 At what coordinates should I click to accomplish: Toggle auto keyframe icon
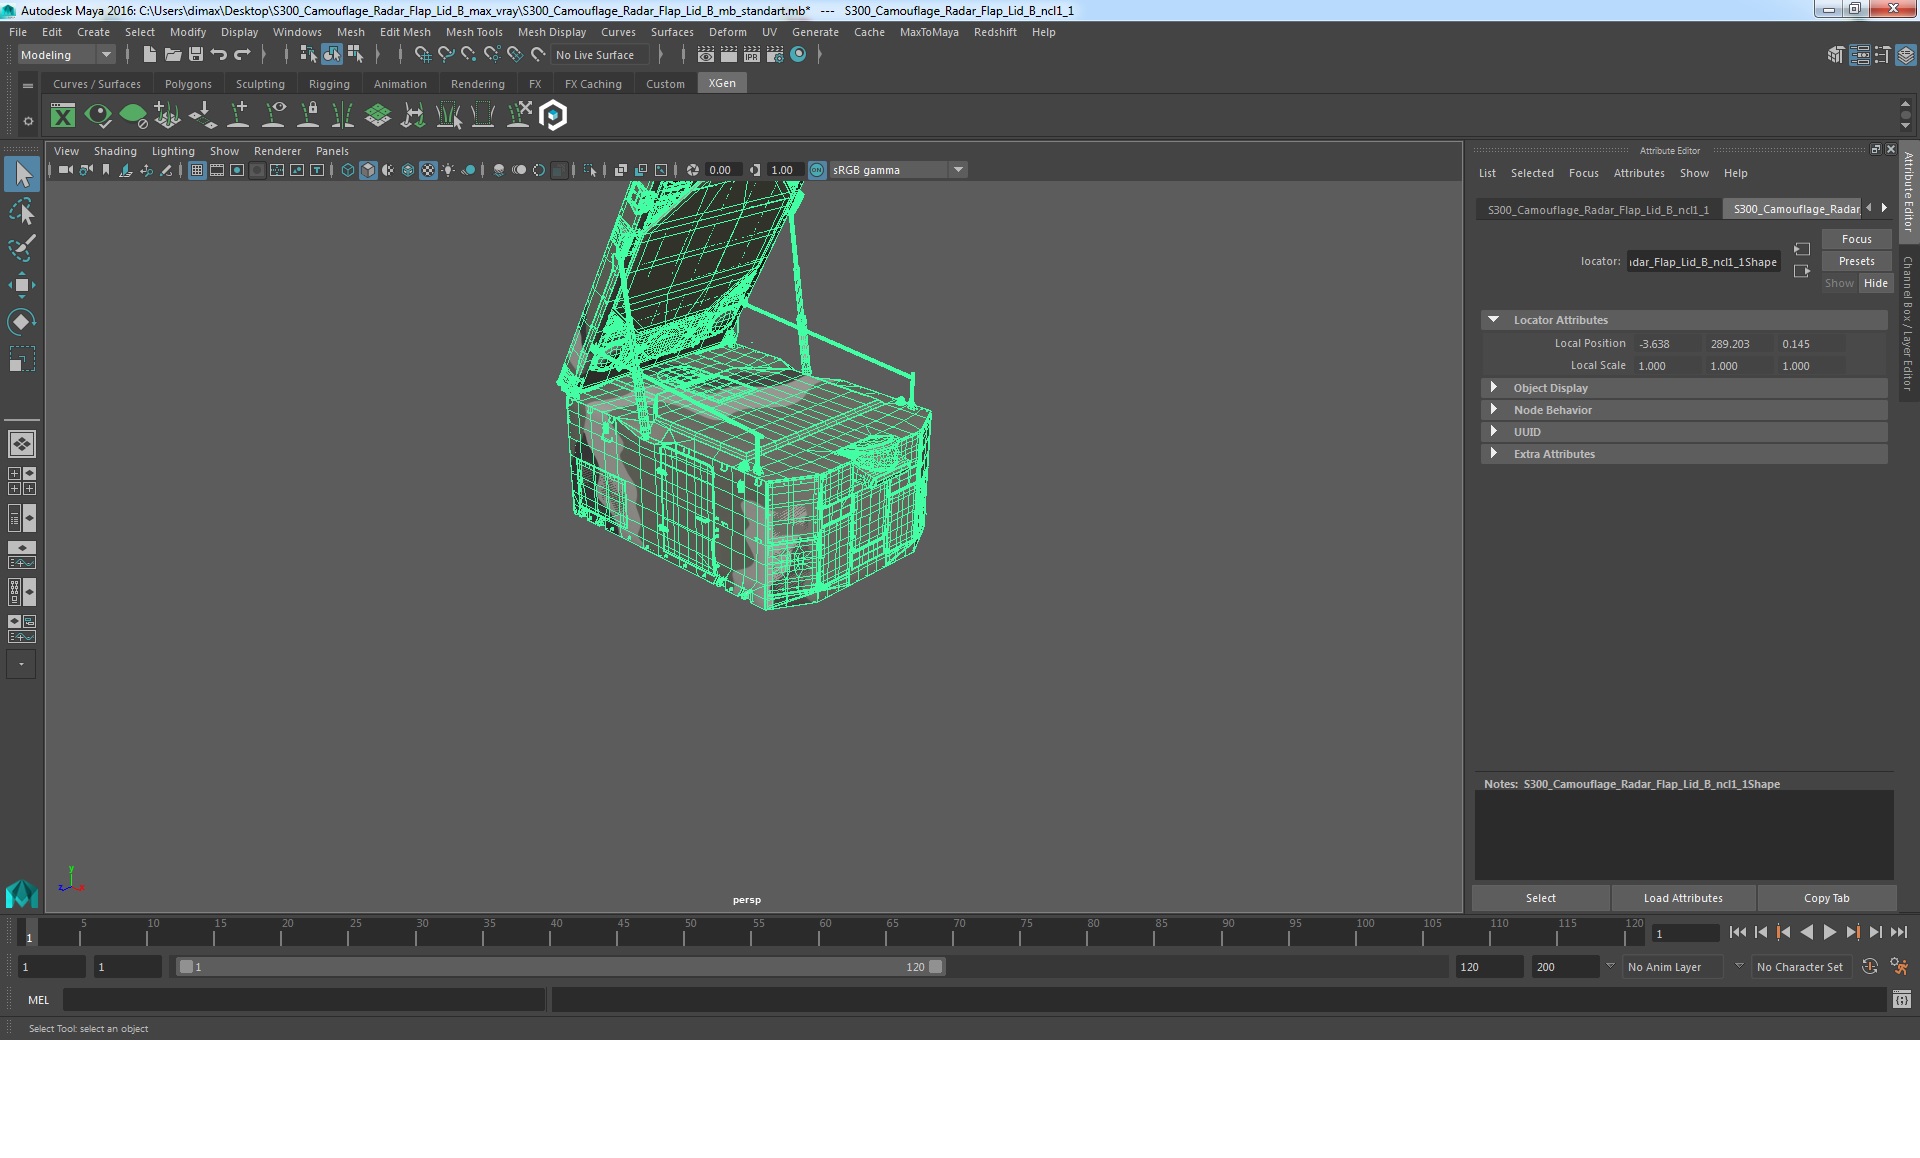point(1869,967)
